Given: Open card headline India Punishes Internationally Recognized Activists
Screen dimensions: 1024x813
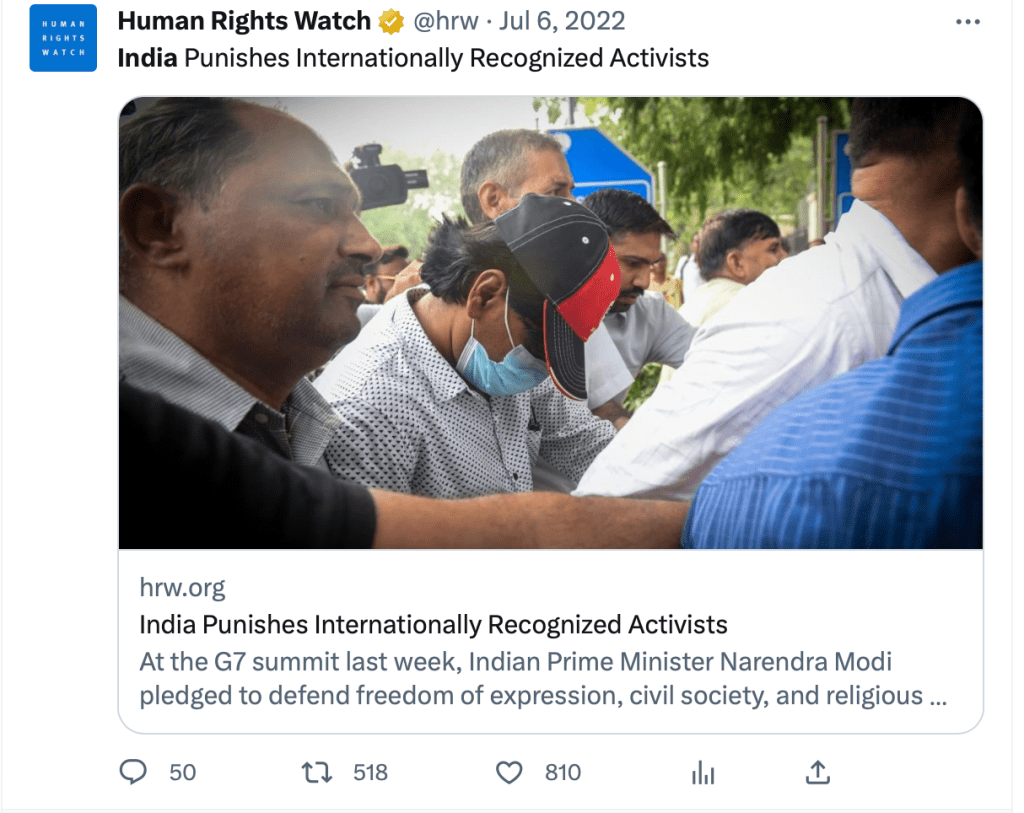Looking at the screenshot, I should click(x=433, y=624).
